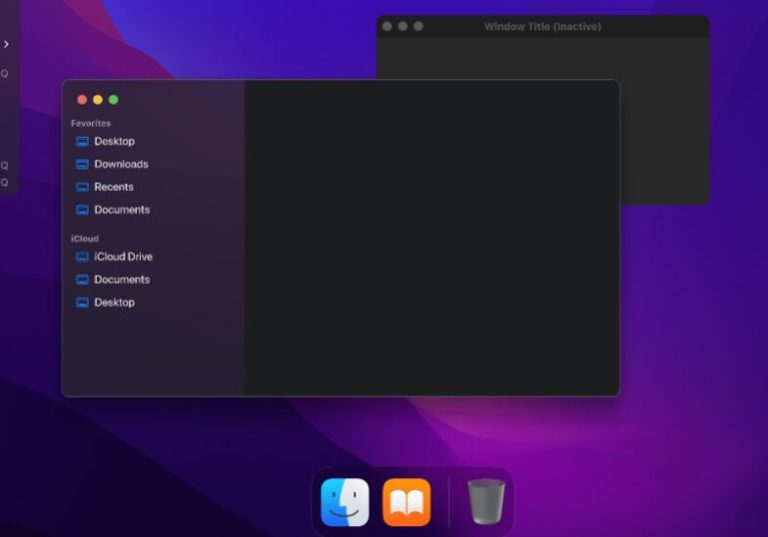Minimize the front window with the yellow button
This screenshot has height=537, width=768.
(98, 100)
